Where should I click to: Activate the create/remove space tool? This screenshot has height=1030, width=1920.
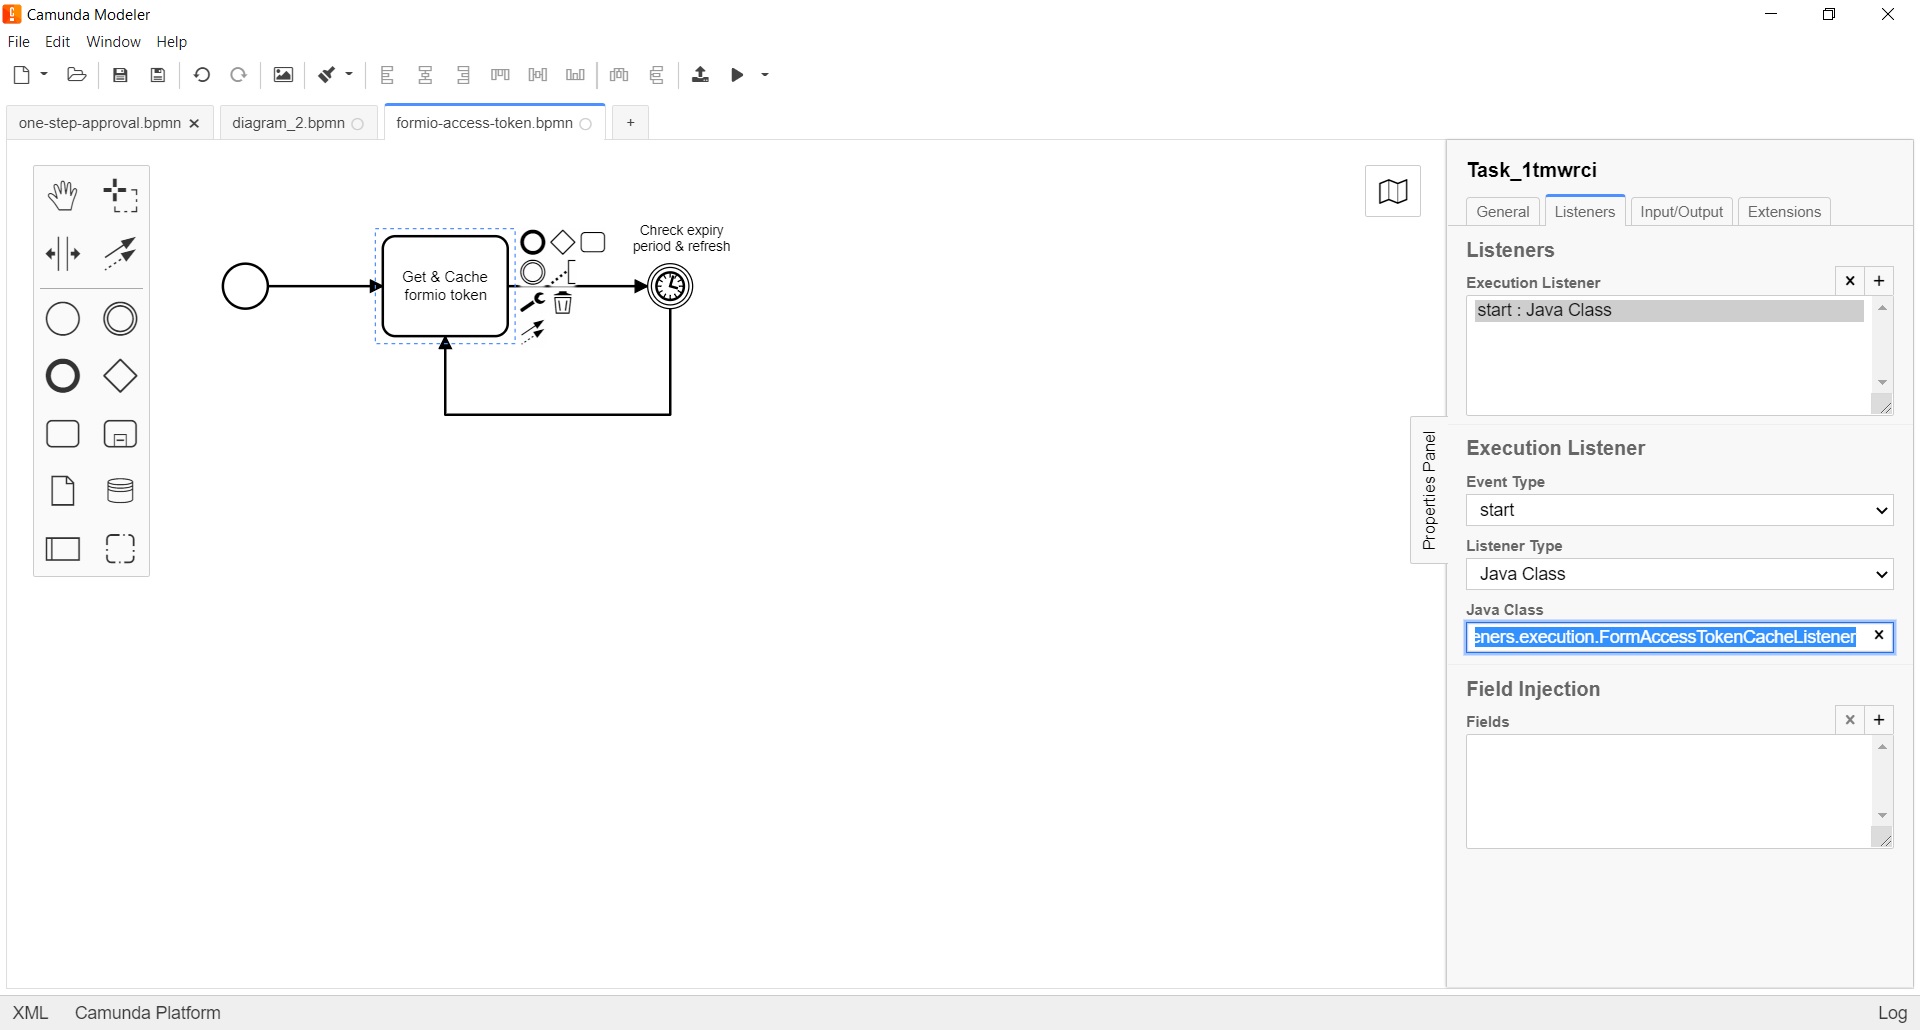[x=63, y=254]
